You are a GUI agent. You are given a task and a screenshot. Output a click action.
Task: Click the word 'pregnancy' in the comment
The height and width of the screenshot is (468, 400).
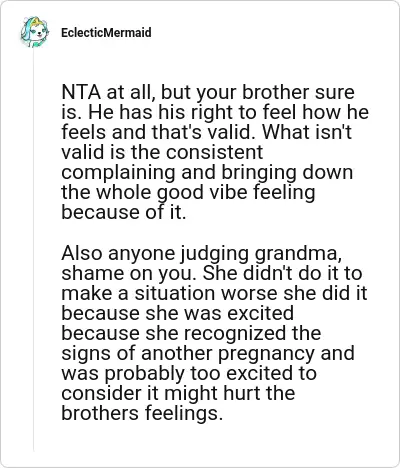coord(266,354)
